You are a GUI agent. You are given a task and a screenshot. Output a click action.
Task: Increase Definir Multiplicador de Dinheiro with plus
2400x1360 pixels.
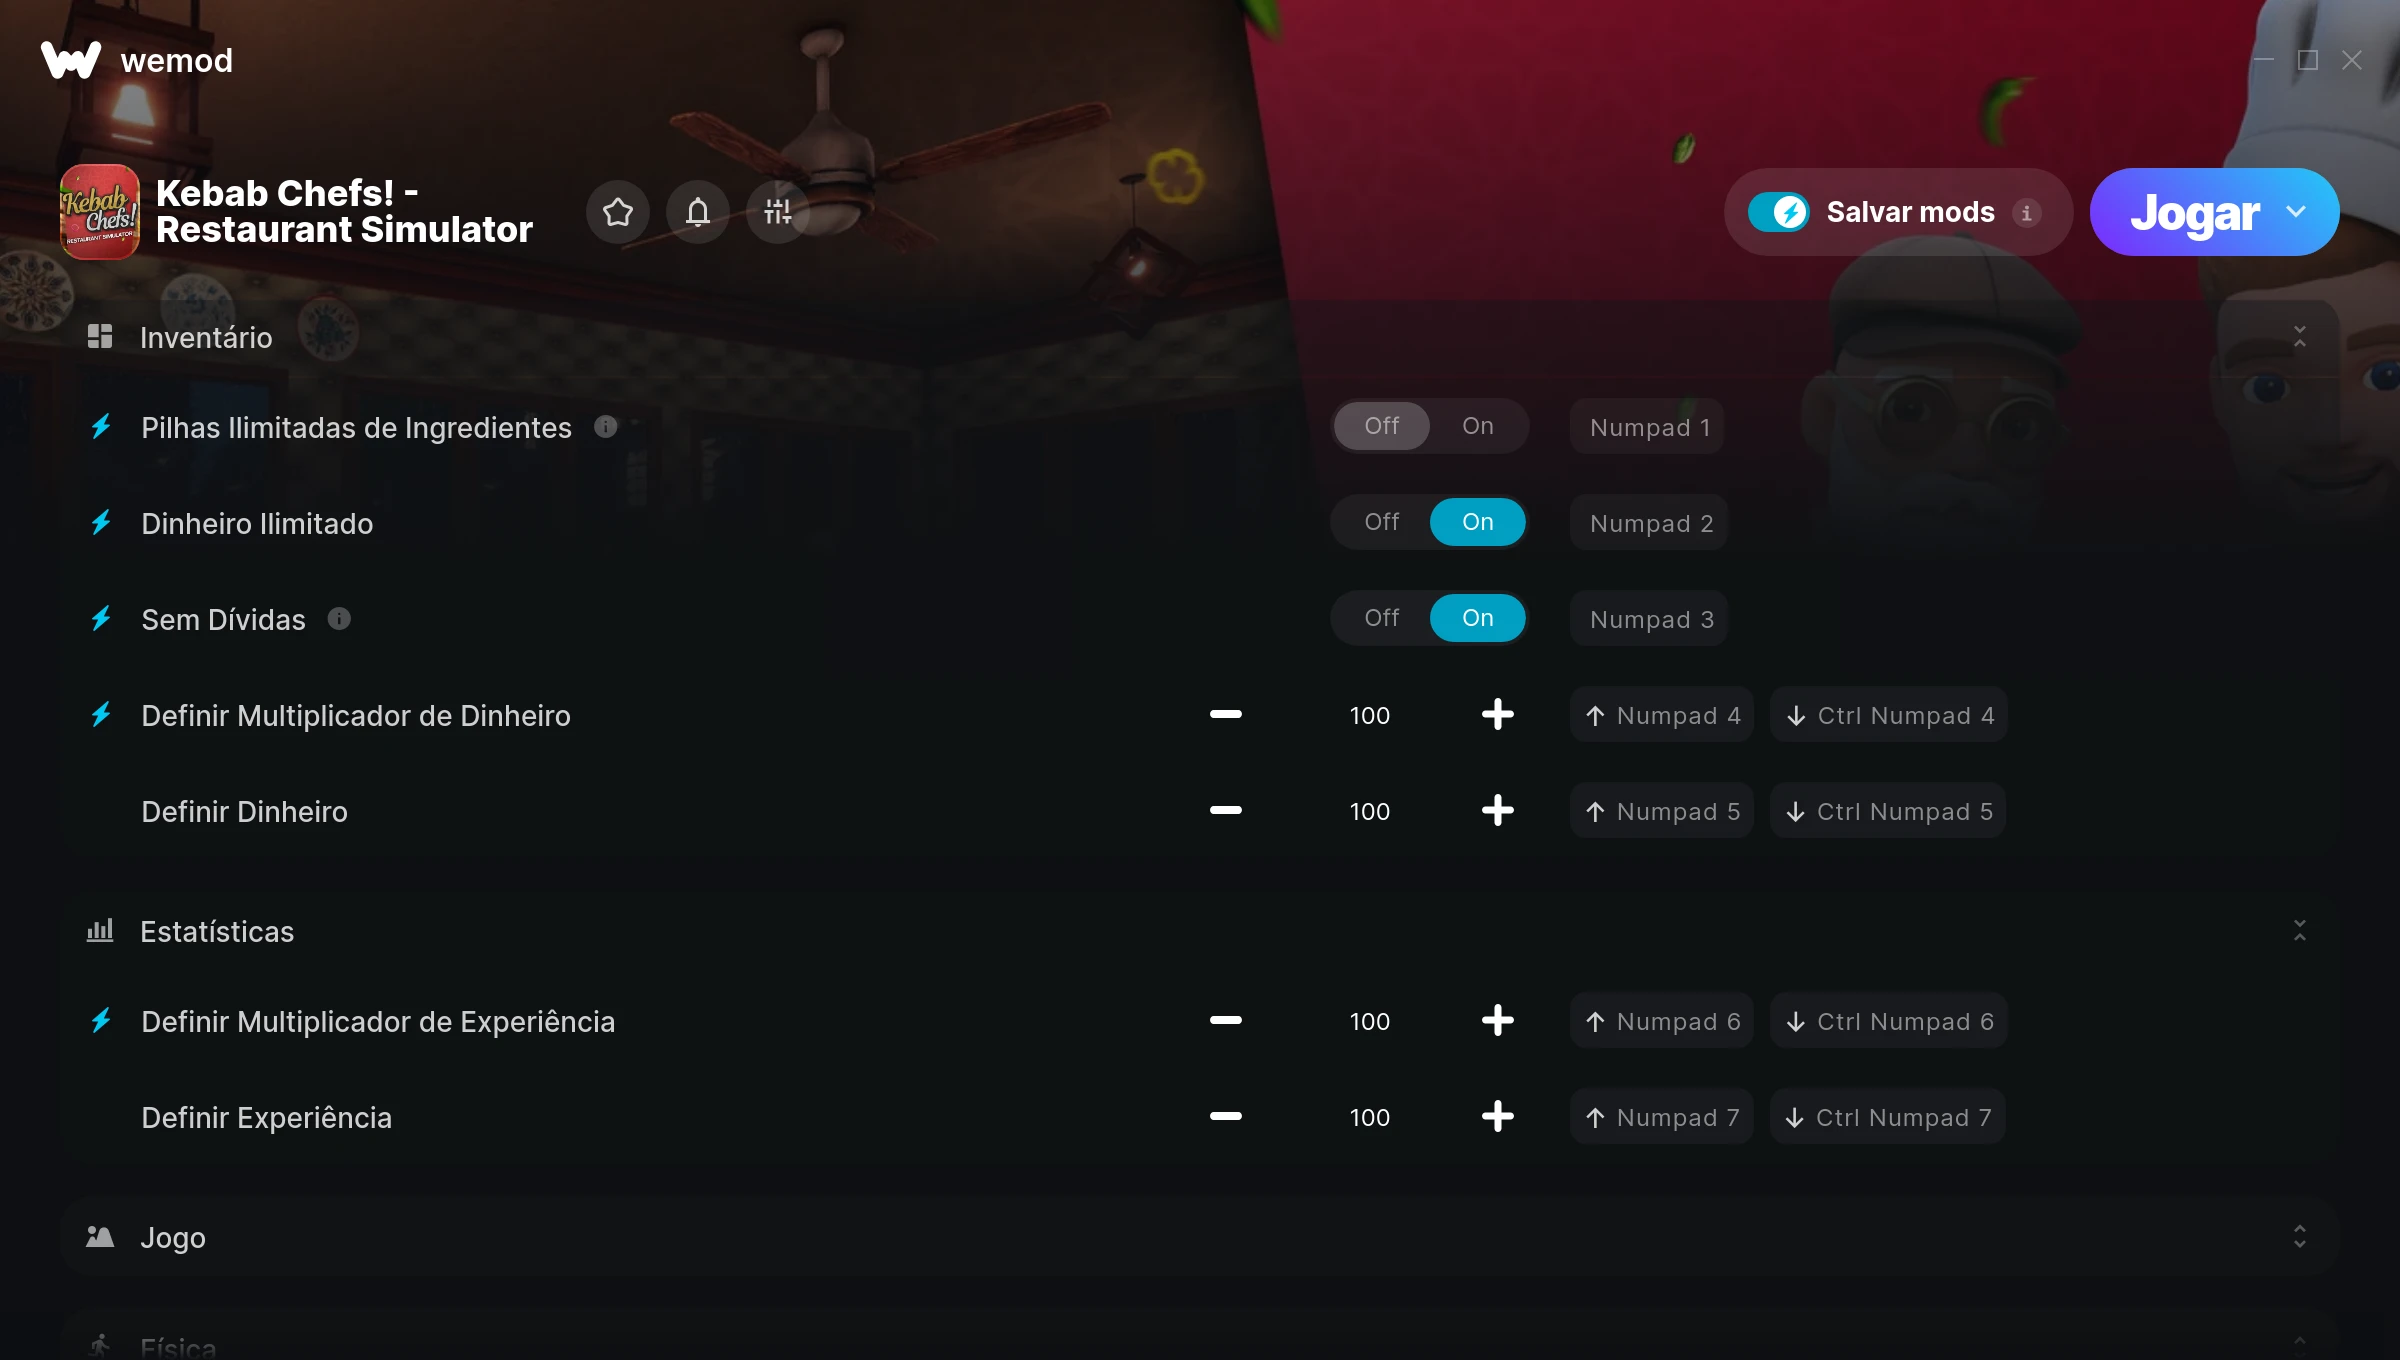[1497, 715]
